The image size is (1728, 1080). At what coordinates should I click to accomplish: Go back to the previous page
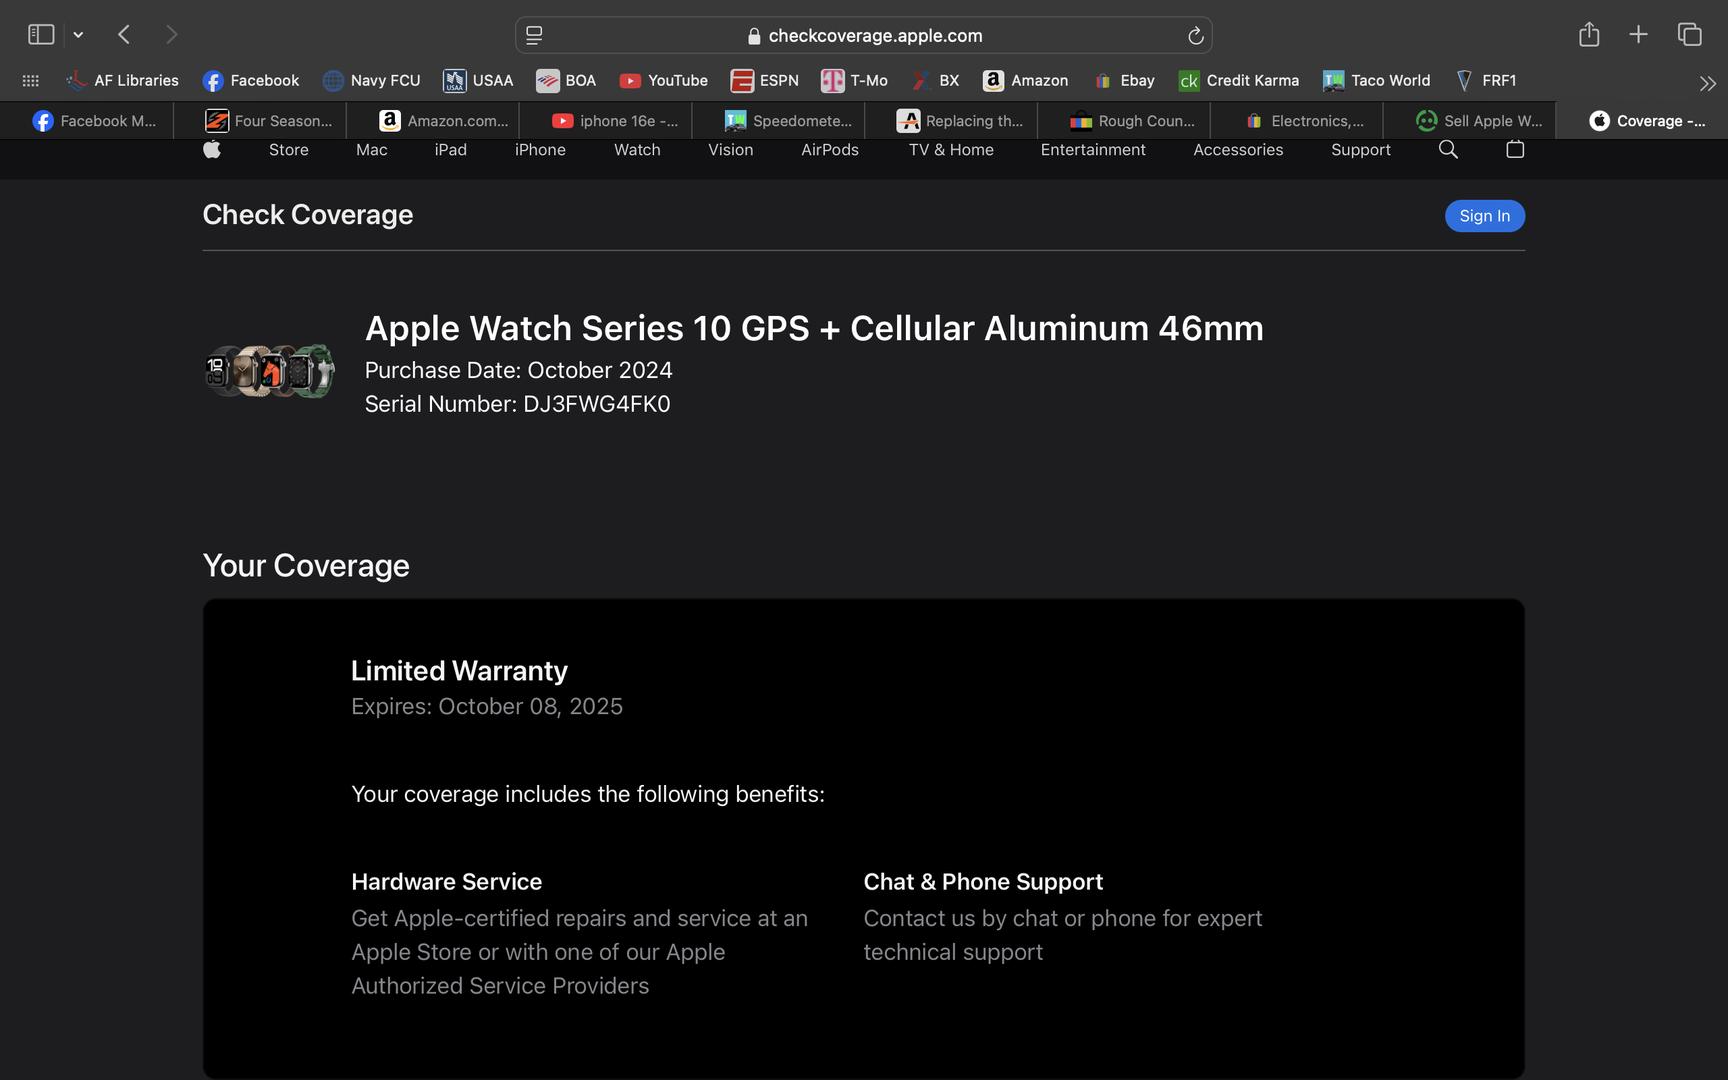point(124,35)
